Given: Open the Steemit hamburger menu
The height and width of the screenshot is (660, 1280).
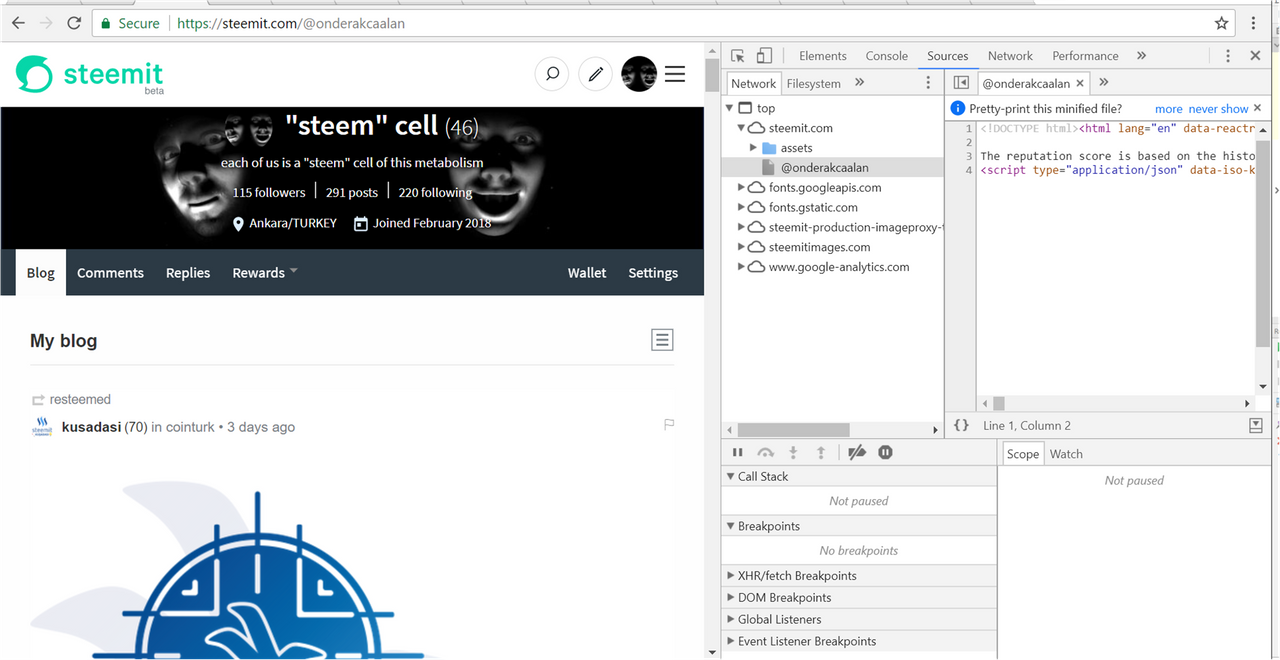Looking at the screenshot, I should point(675,74).
